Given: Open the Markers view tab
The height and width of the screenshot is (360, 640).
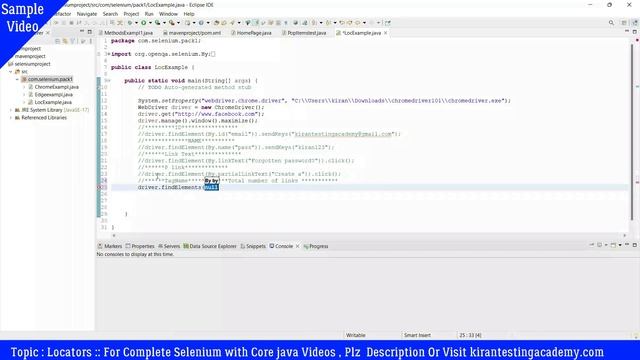Looking at the screenshot, I should [x=110, y=246].
